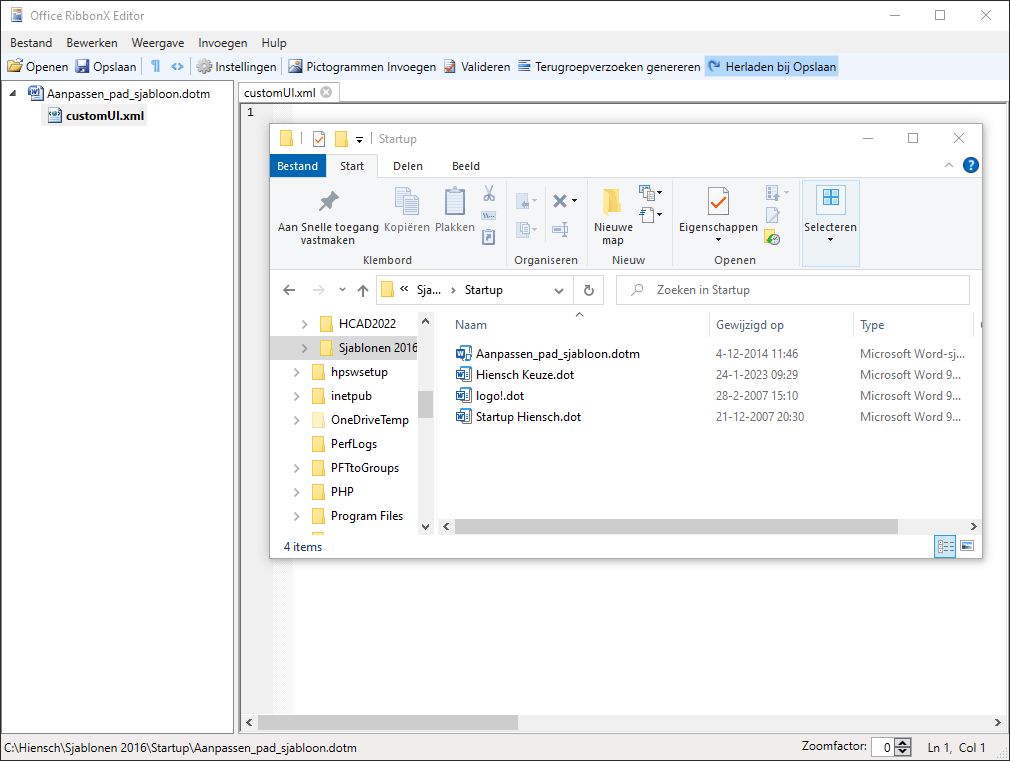Click Aan Snelle toegang vastmaken pin

[328, 217]
